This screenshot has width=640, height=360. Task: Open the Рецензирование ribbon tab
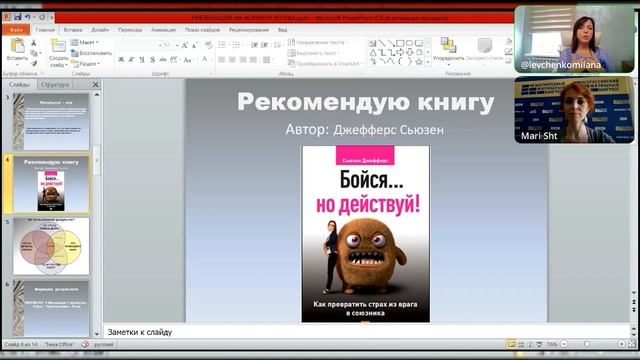249,30
